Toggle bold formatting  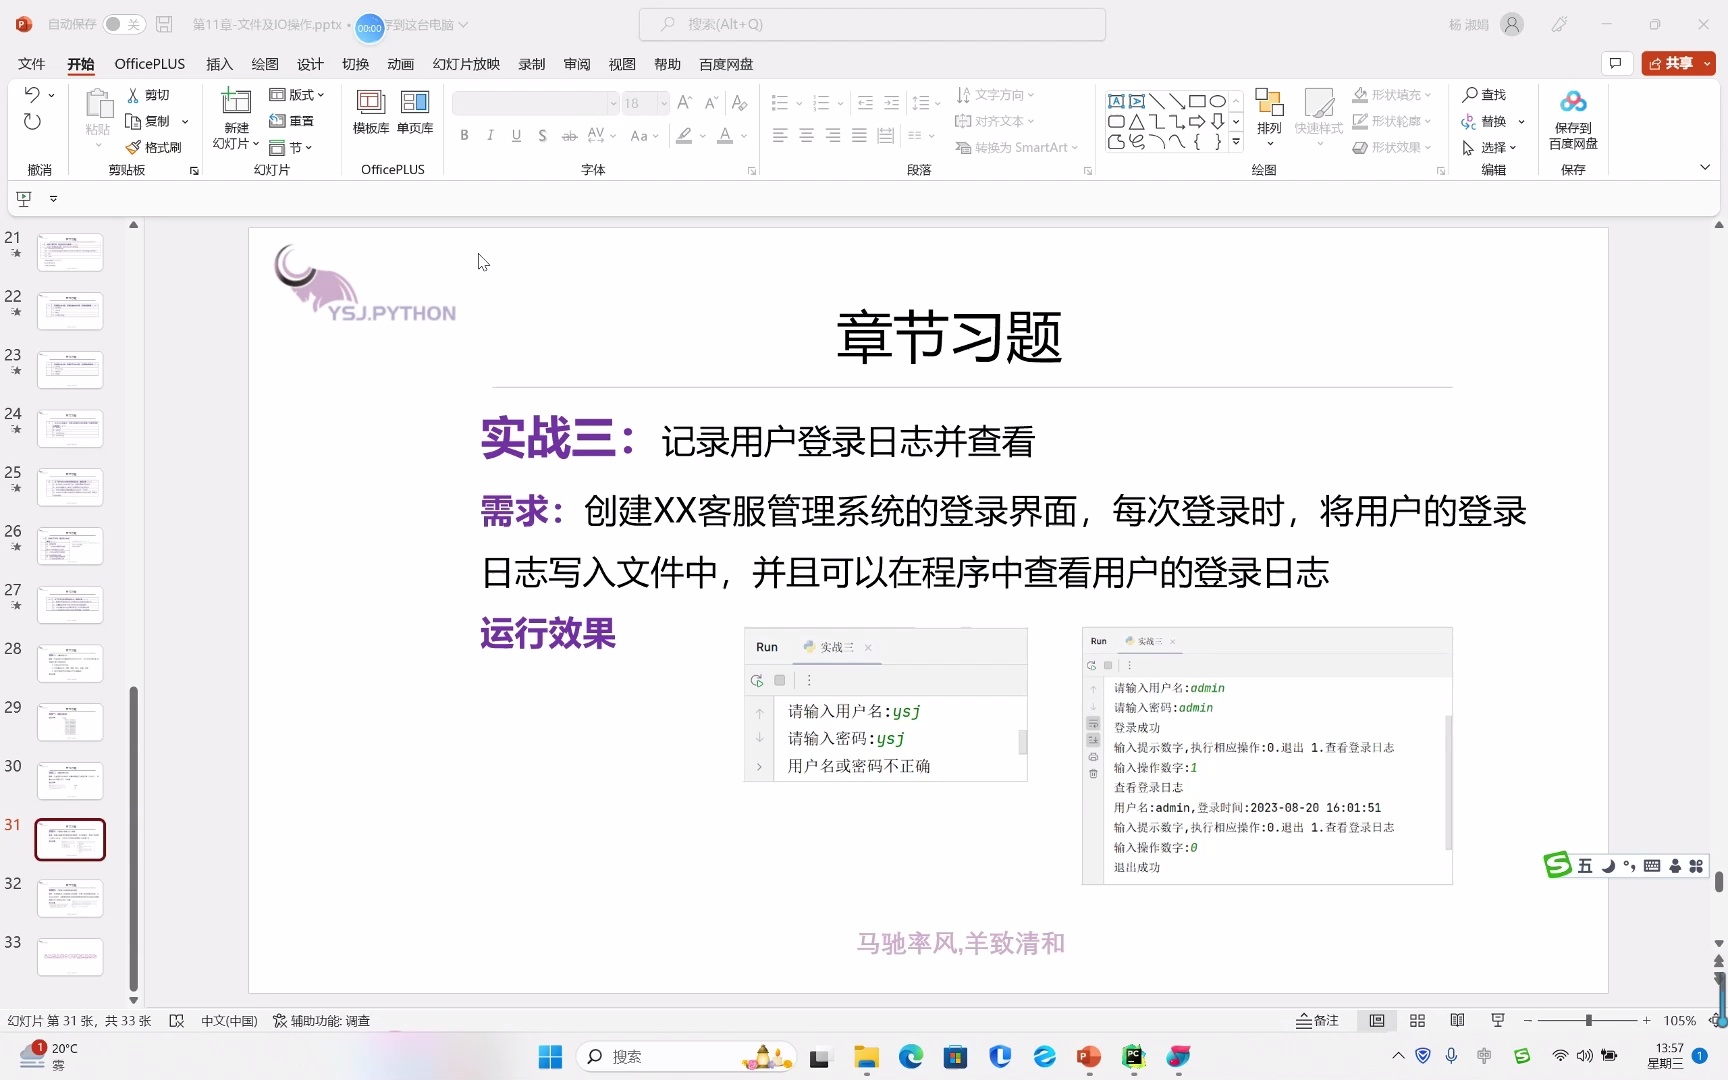coord(464,135)
